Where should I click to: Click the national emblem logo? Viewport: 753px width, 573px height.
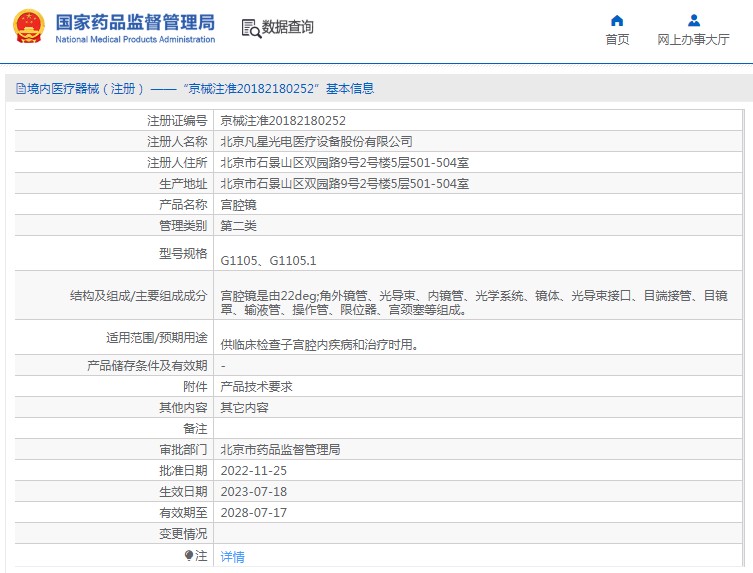click(29, 26)
